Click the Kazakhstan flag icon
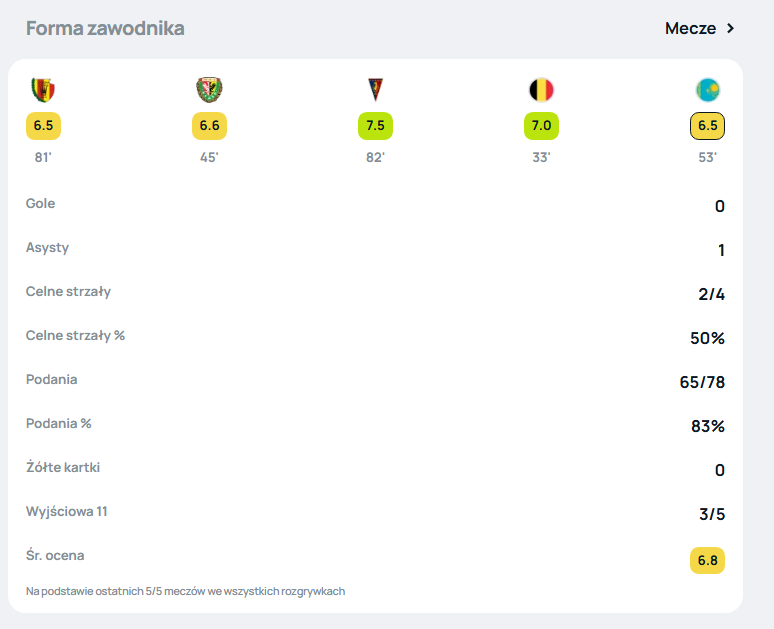 coord(707,90)
